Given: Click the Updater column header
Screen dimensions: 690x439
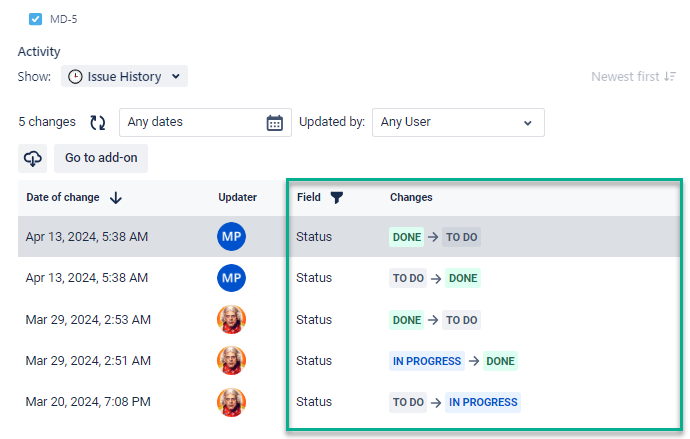Looking at the screenshot, I should 237,198.
